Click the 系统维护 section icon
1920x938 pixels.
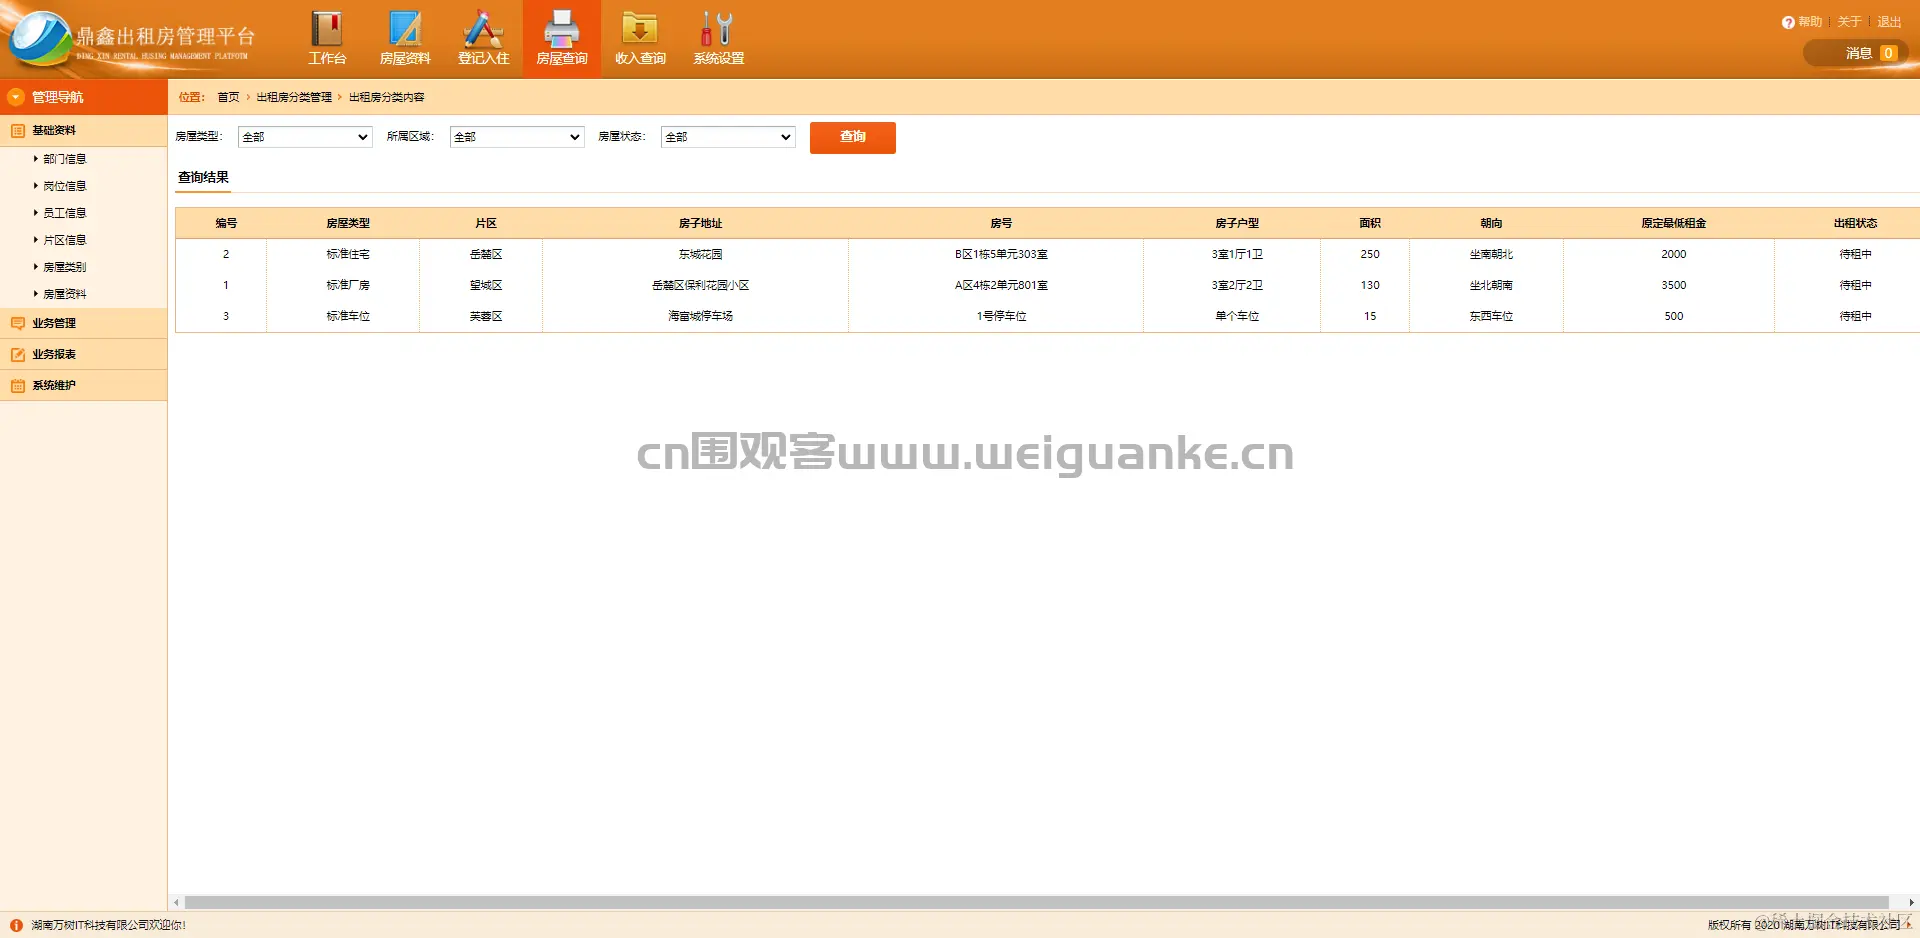point(18,385)
